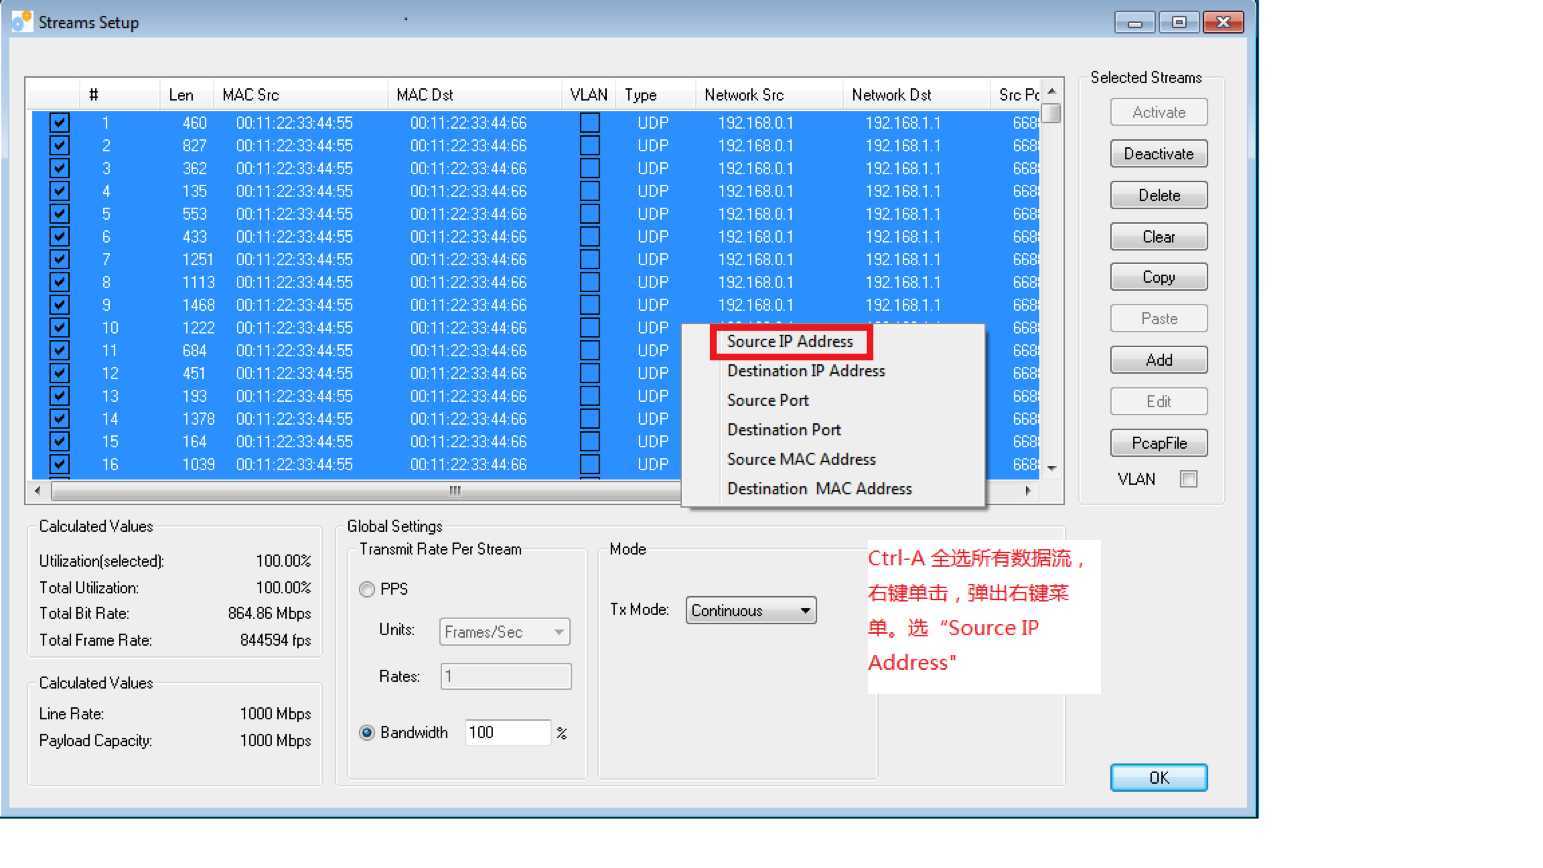Click the stream list scroll-down arrow

click(x=1050, y=467)
